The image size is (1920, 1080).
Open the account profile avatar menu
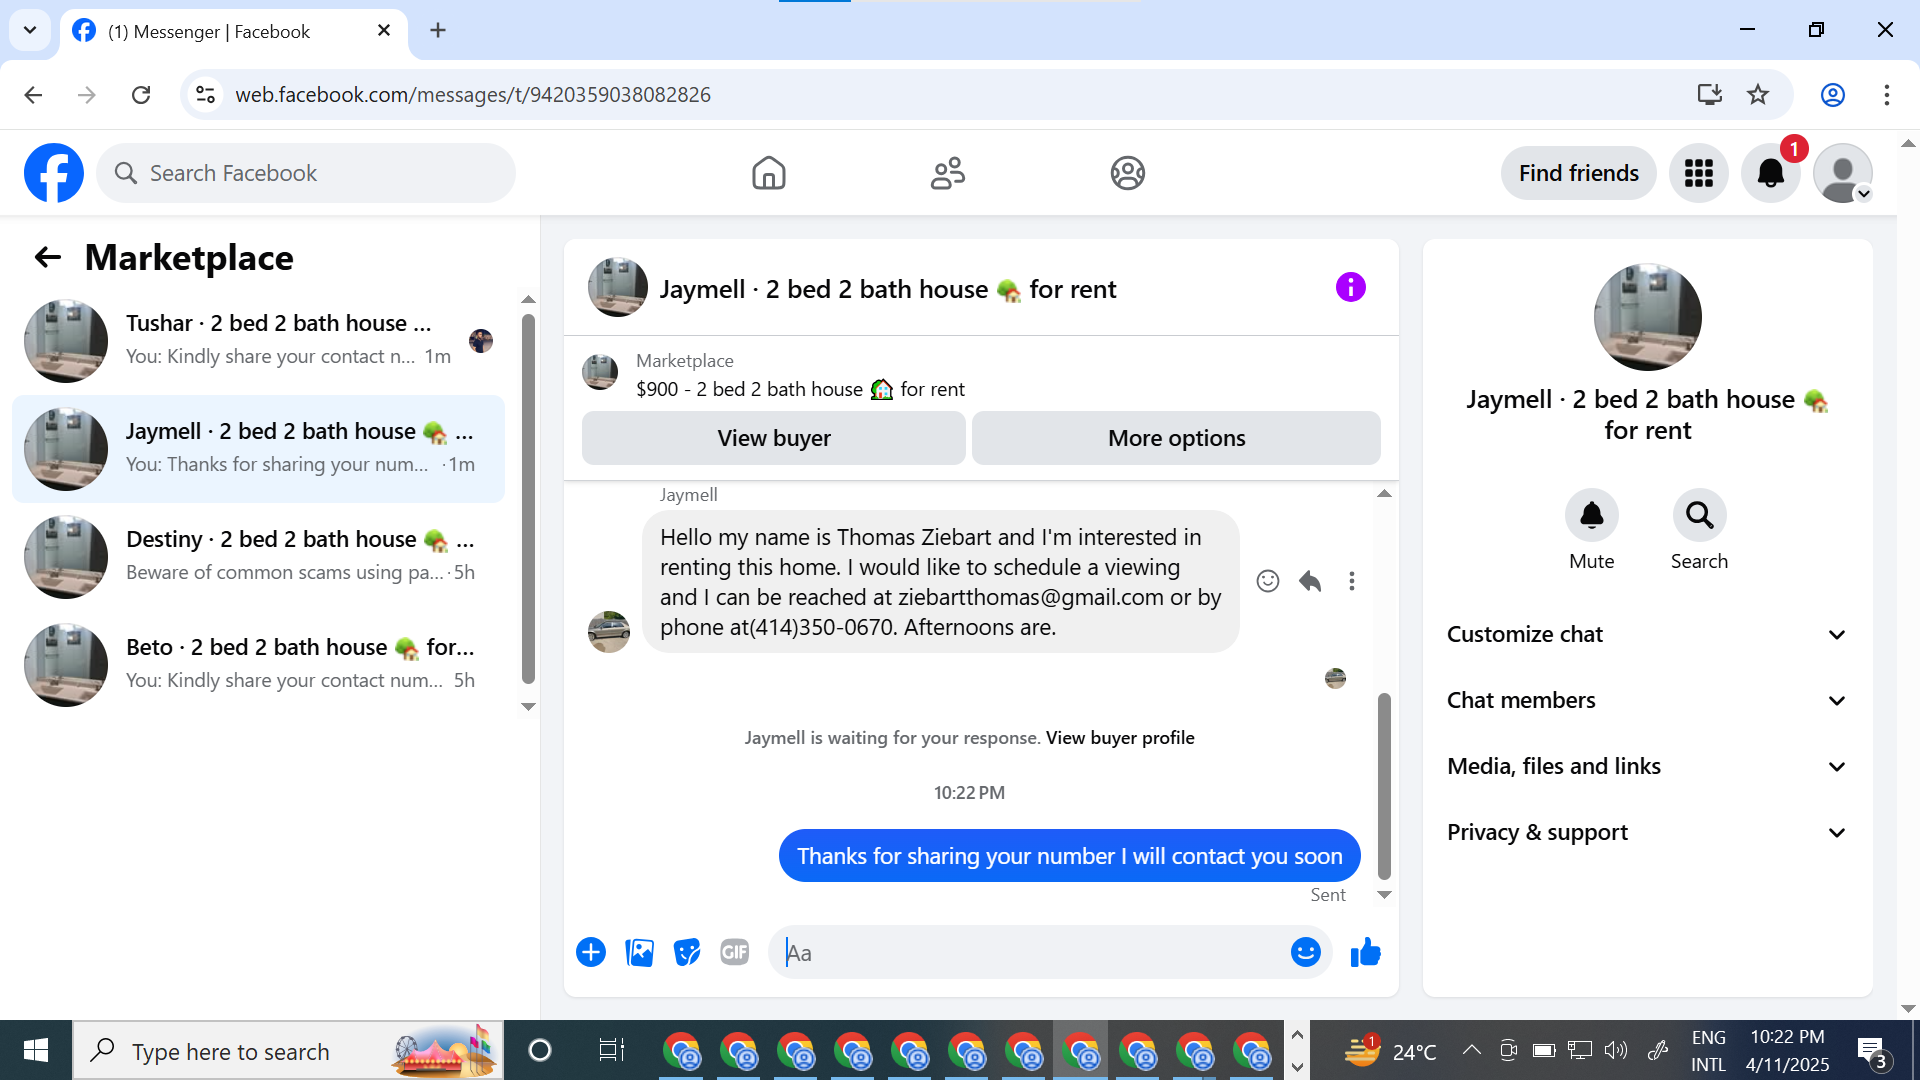click(x=1842, y=173)
